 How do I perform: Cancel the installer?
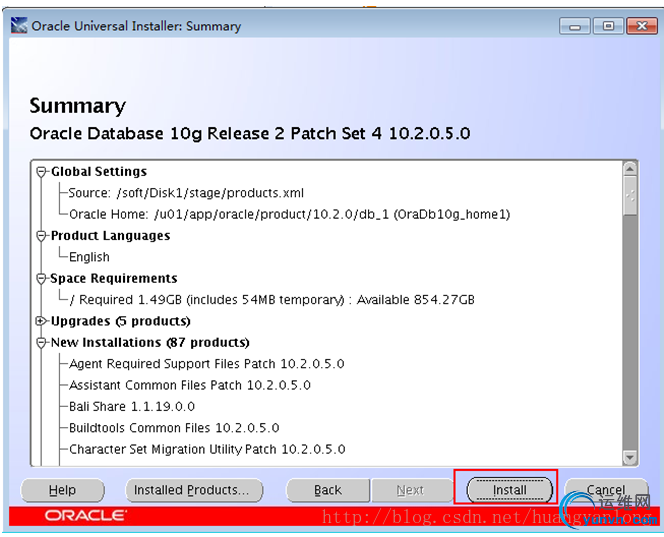coord(606,490)
